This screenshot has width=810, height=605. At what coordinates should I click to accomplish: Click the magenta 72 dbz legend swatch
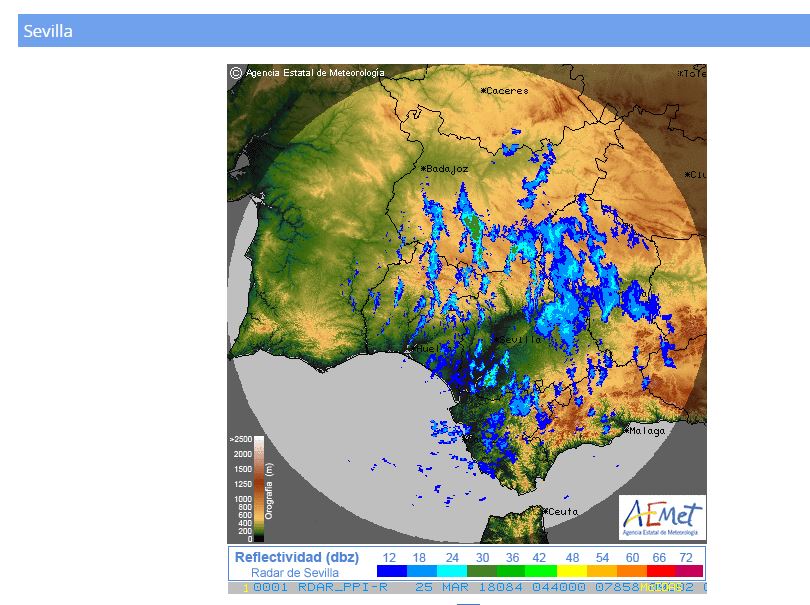pos(689,572)
